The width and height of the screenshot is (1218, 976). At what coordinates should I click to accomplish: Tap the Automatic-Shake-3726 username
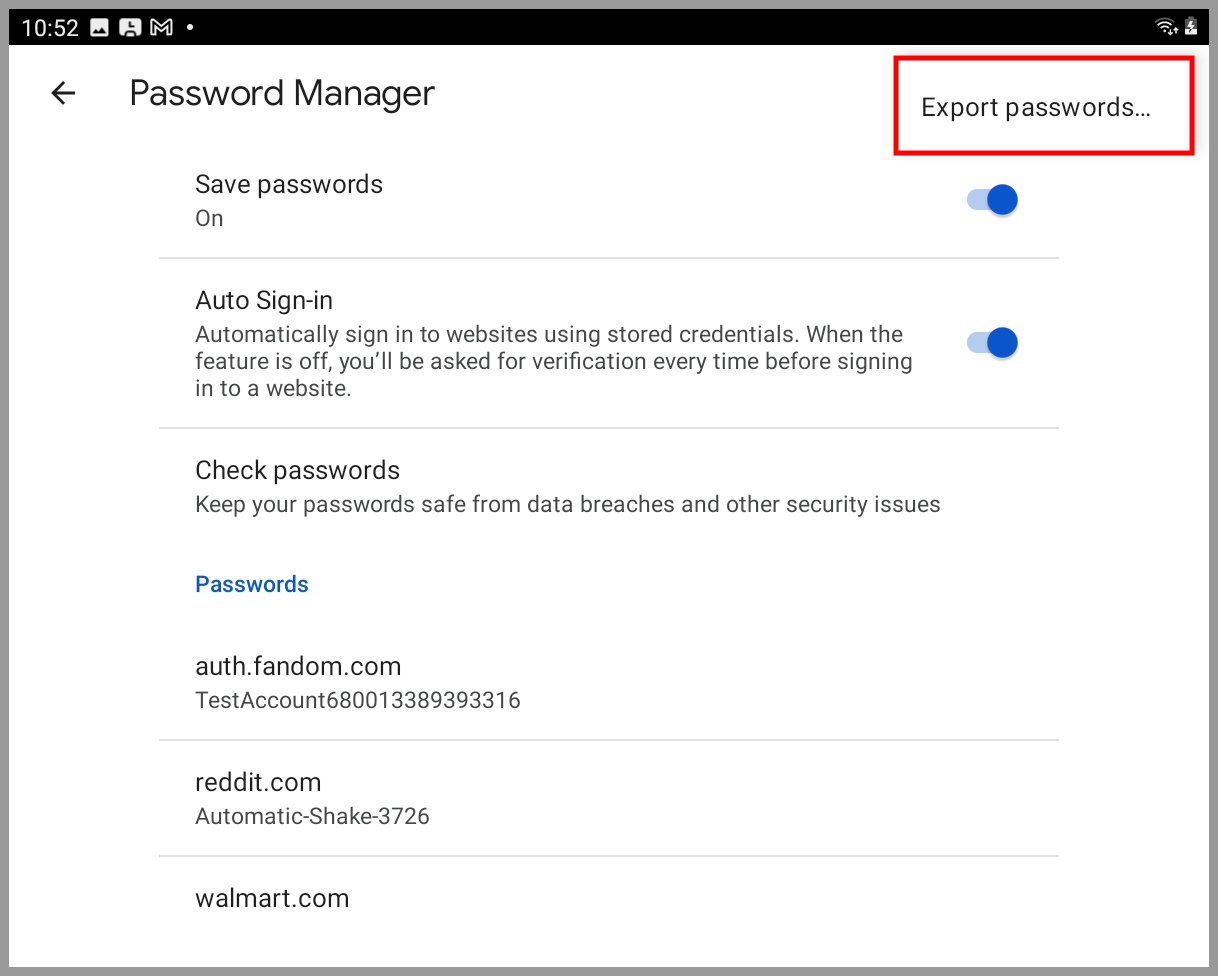pos(312,816)
